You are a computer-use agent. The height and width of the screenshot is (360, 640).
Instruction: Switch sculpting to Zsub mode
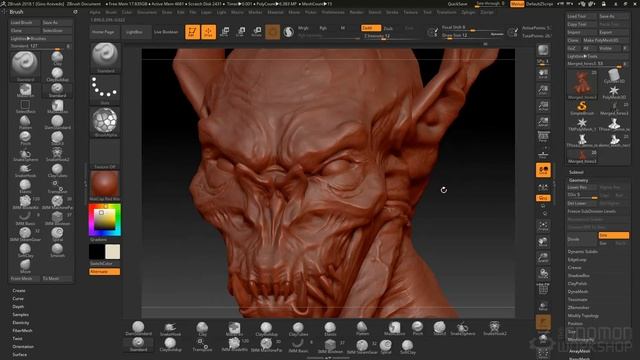pyautogui.click(x=388, y=28)
